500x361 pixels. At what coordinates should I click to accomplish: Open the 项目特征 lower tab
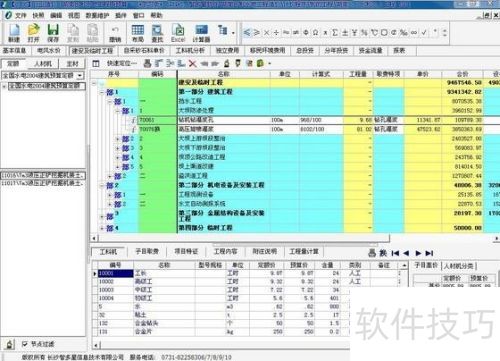(186, 251)
